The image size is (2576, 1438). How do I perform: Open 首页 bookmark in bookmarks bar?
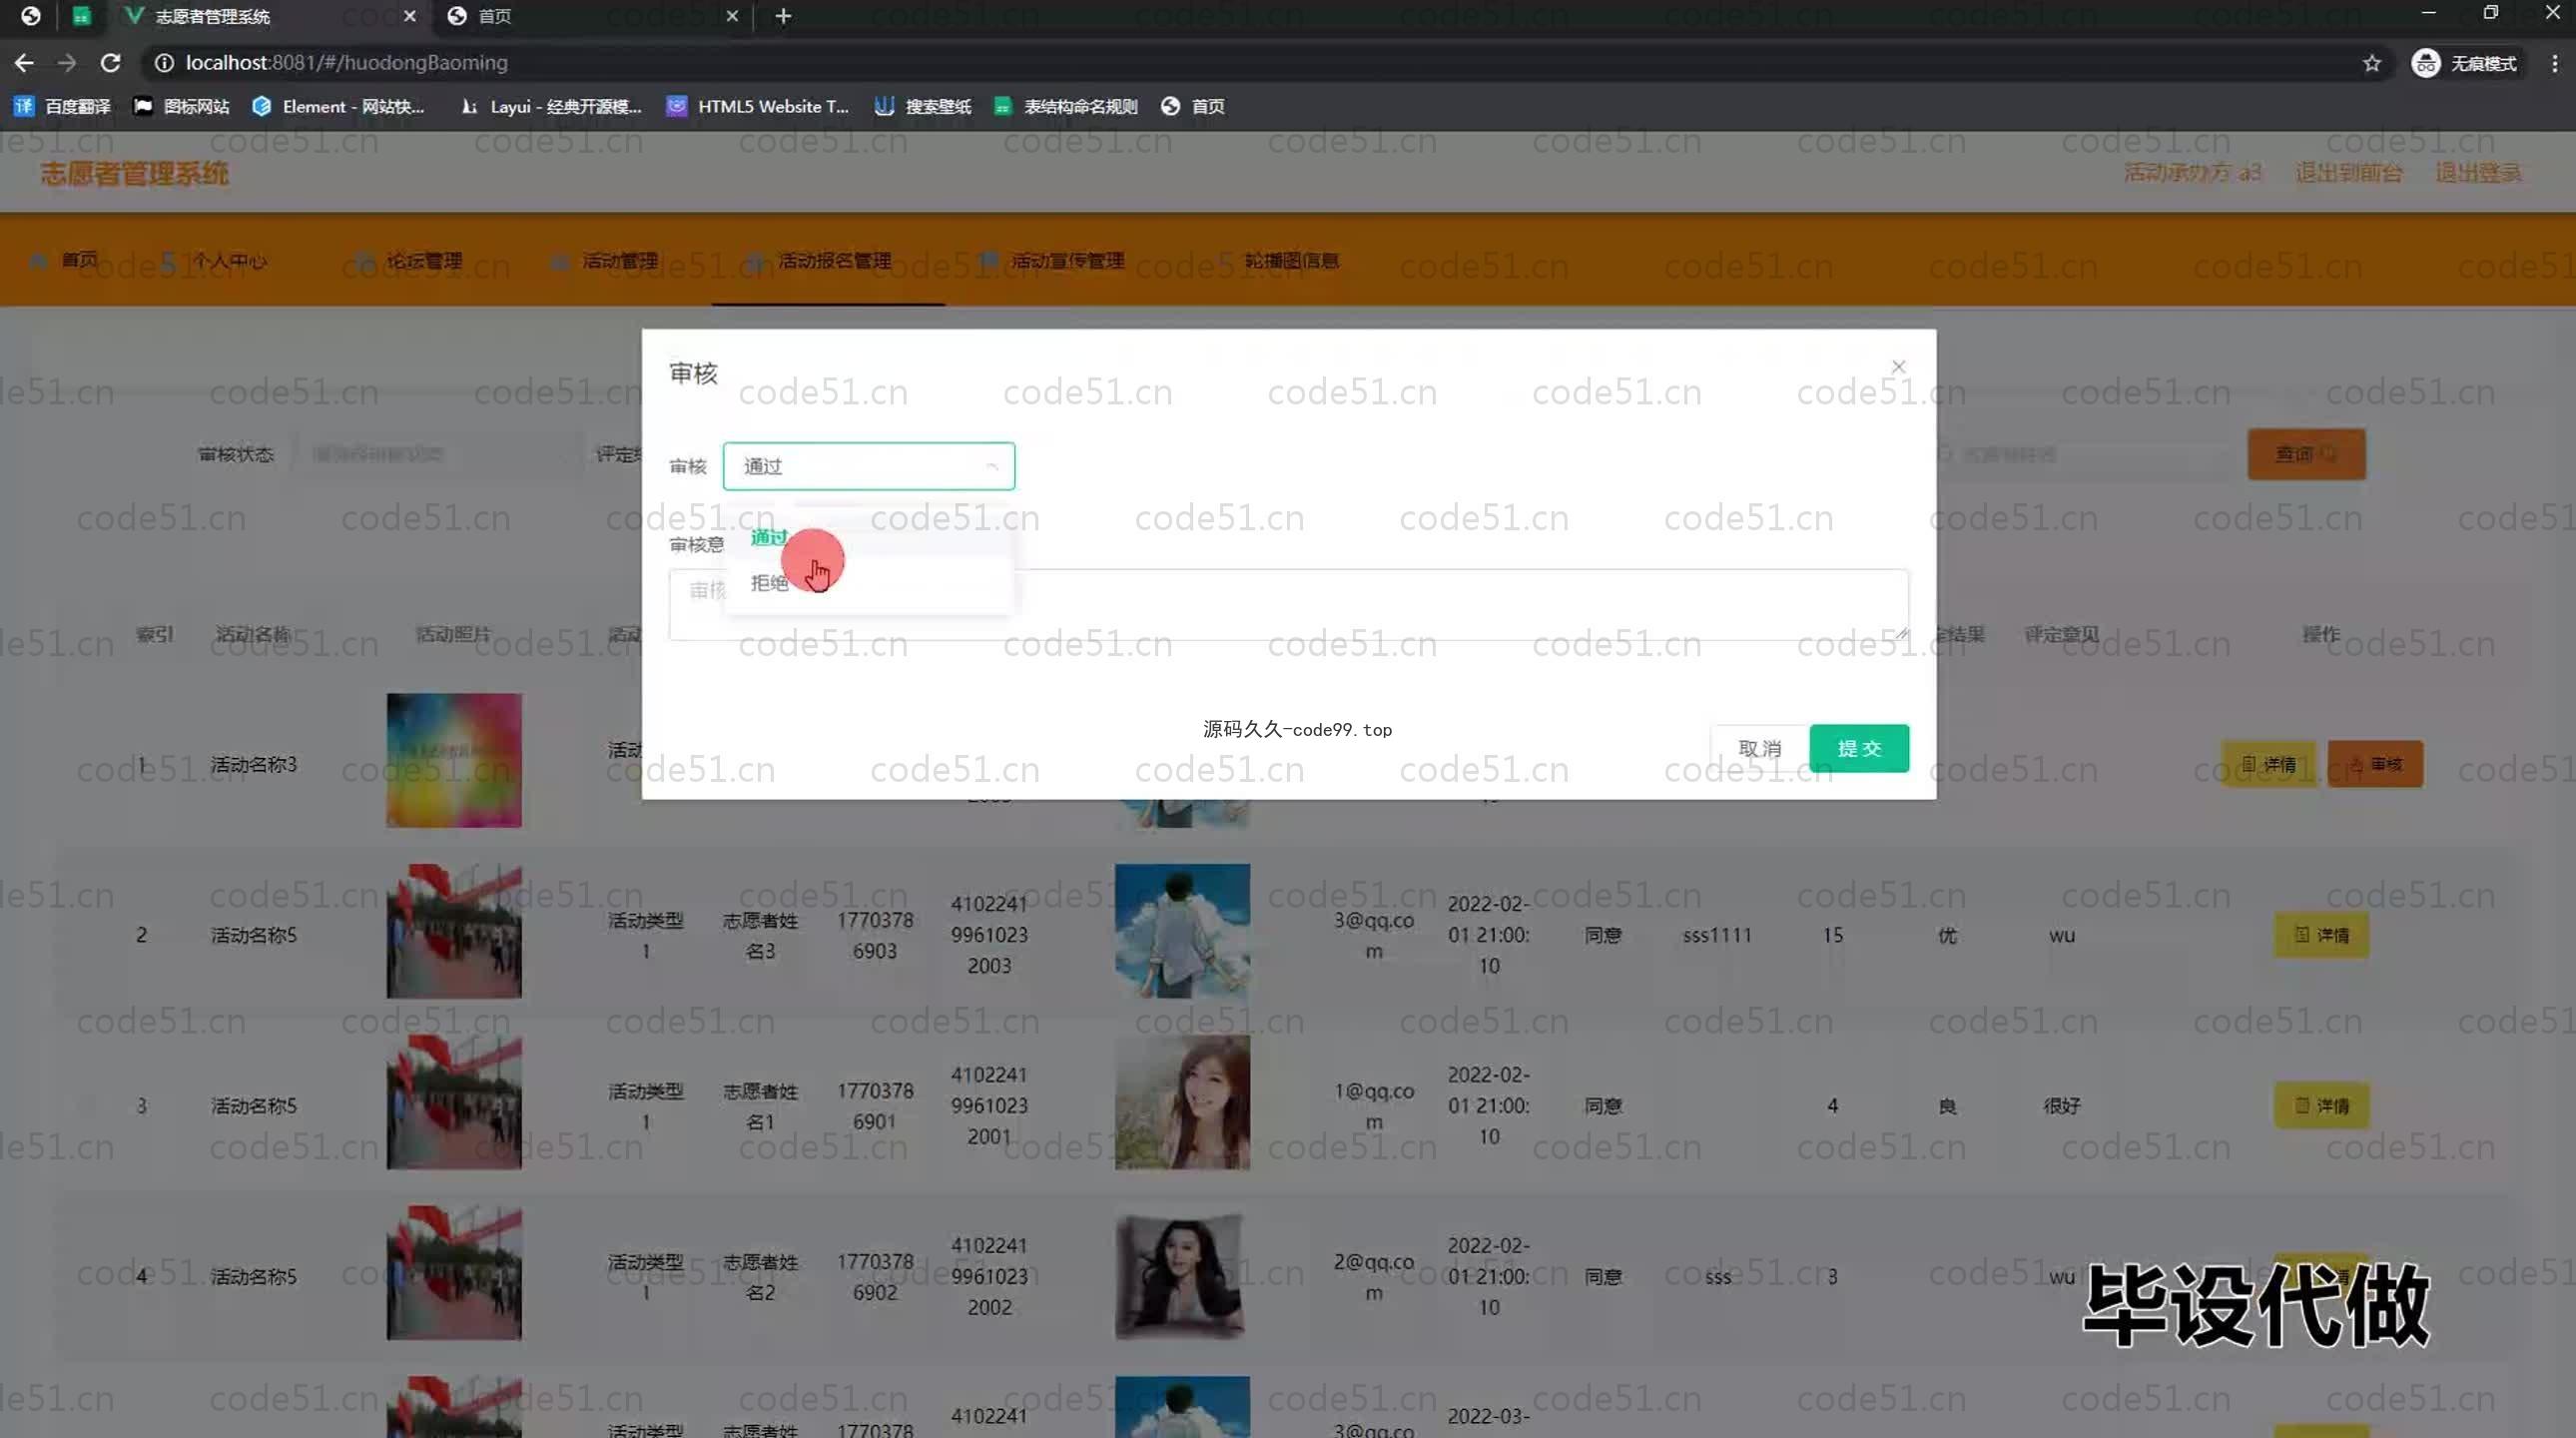(1192, 106)
